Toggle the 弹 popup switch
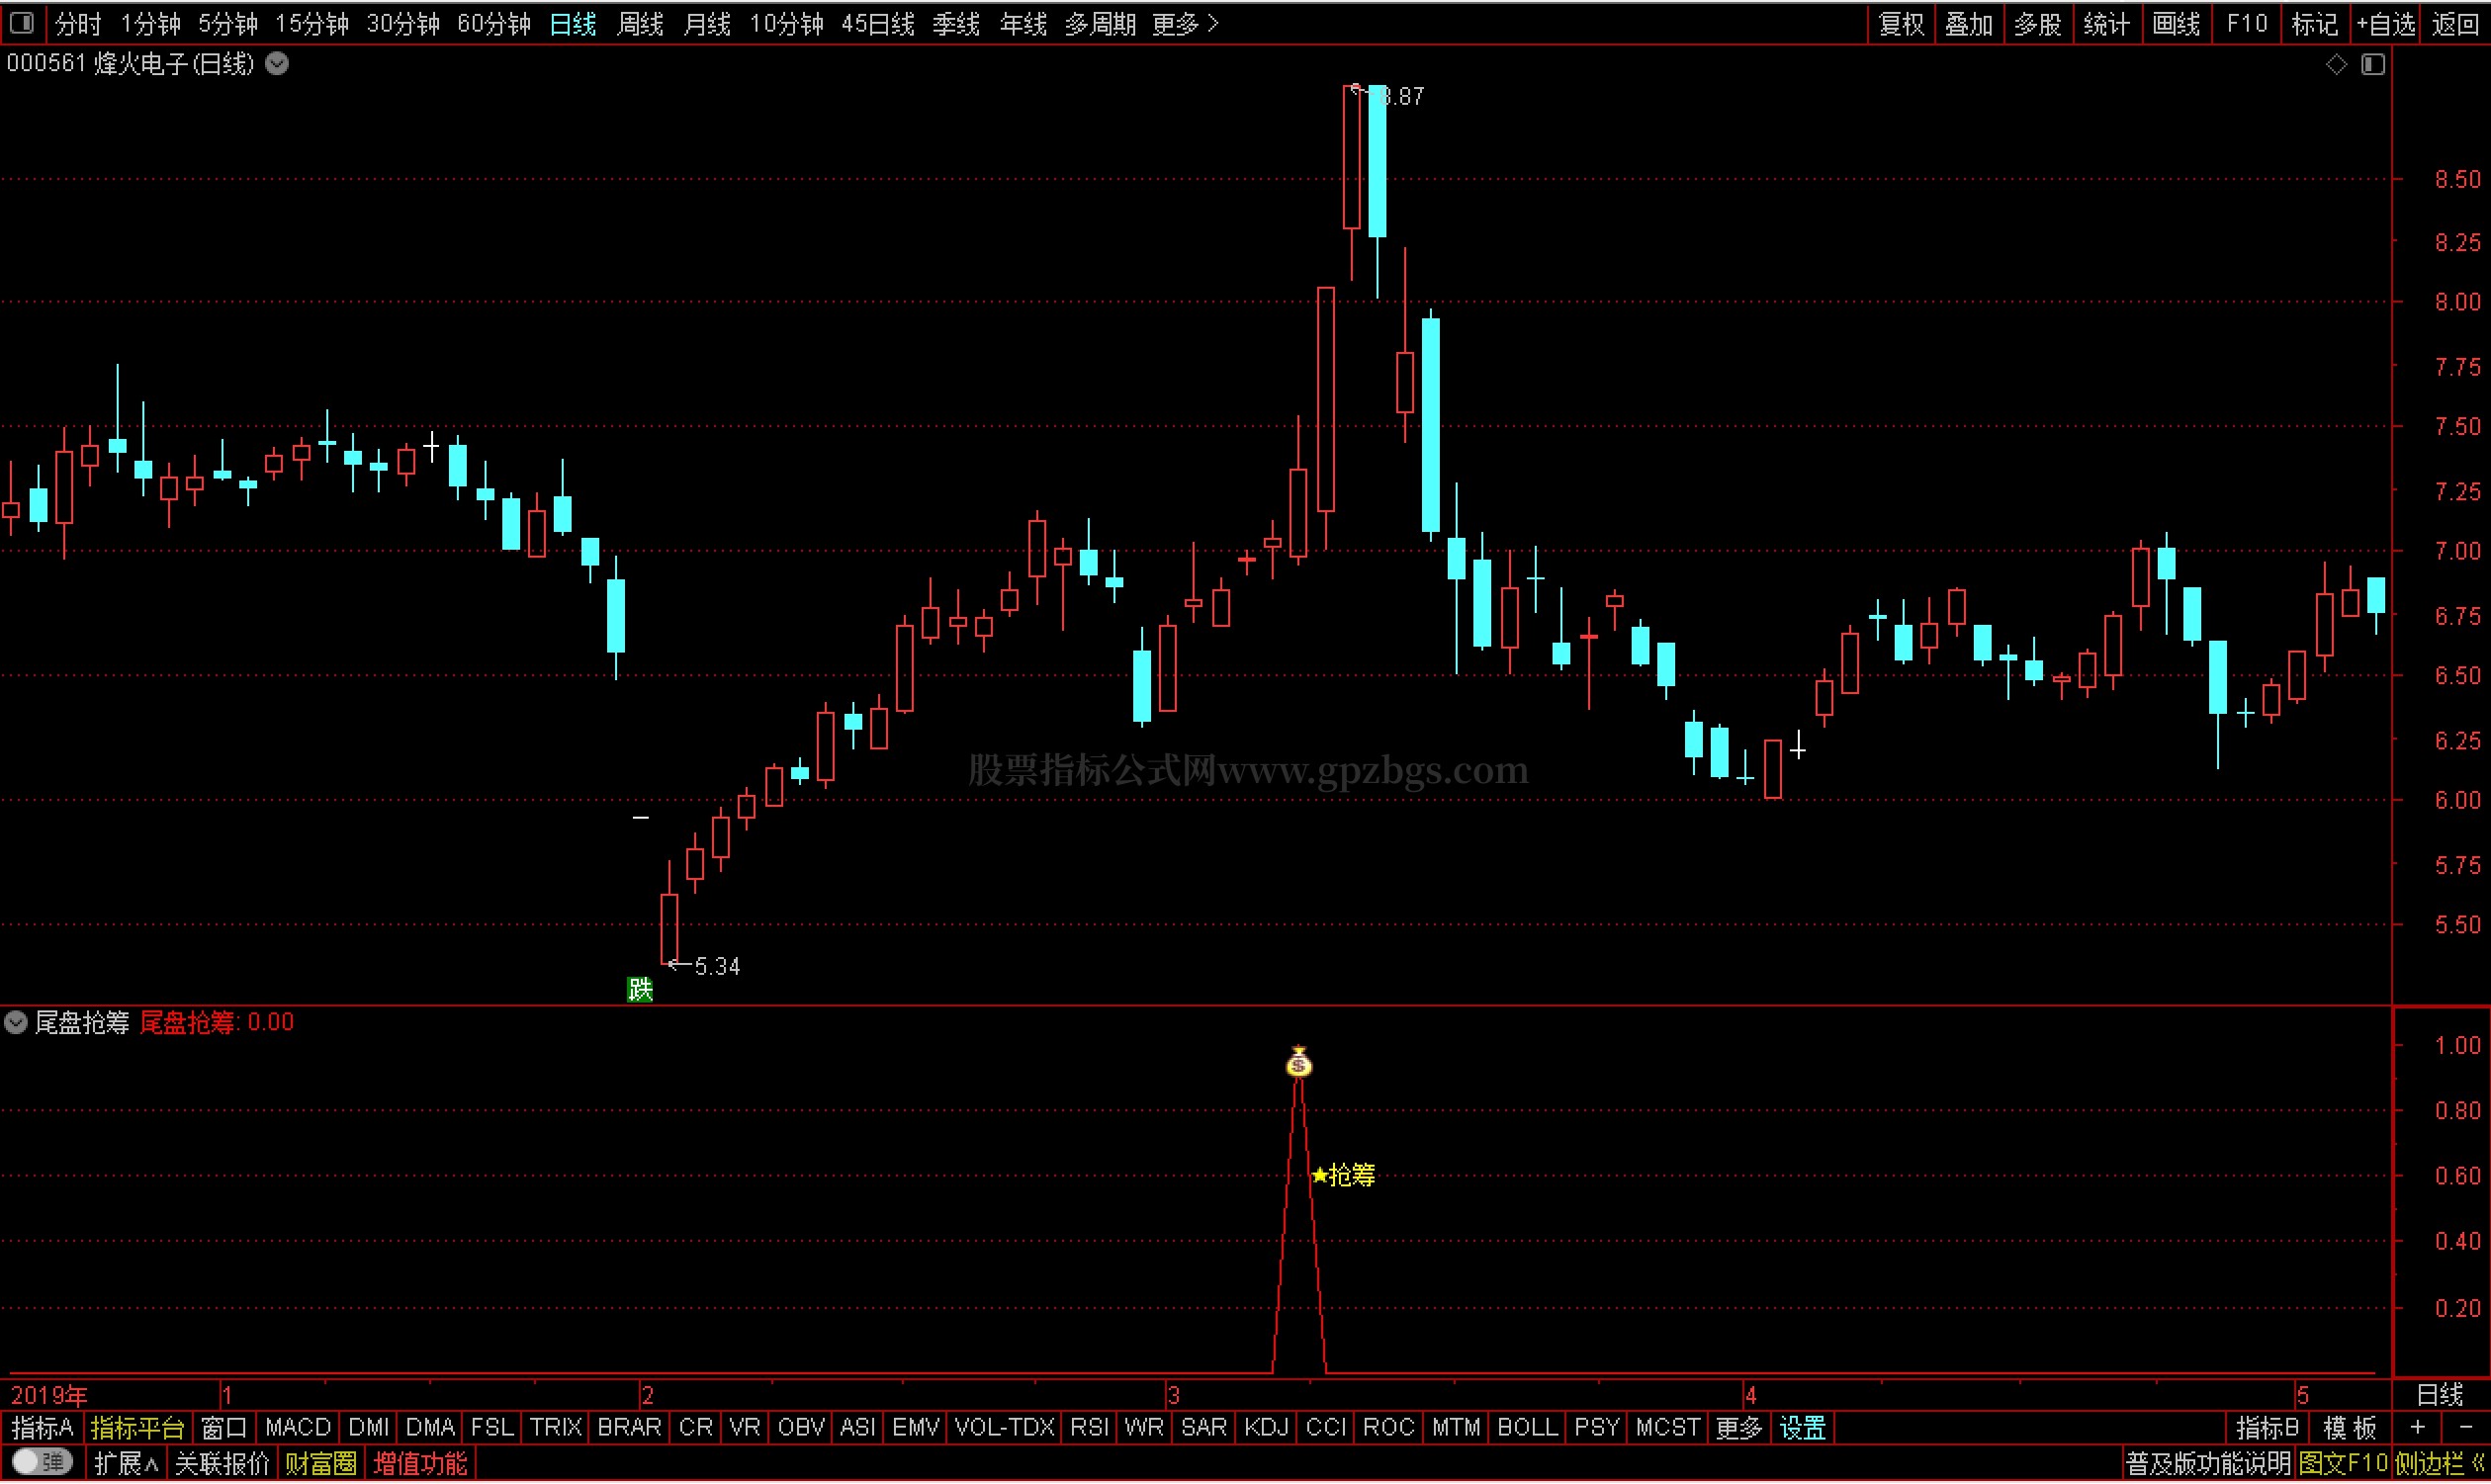Image resolution: width=2491 pixels, height=1484 pixels. click(x=42, y=1463)
